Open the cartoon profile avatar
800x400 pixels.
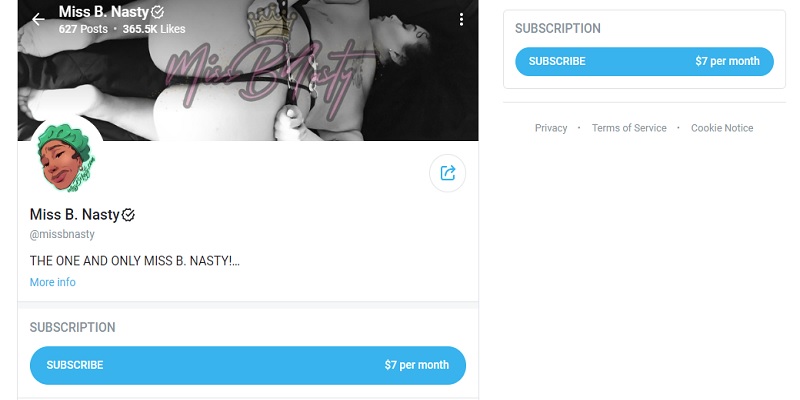[67, 156]
